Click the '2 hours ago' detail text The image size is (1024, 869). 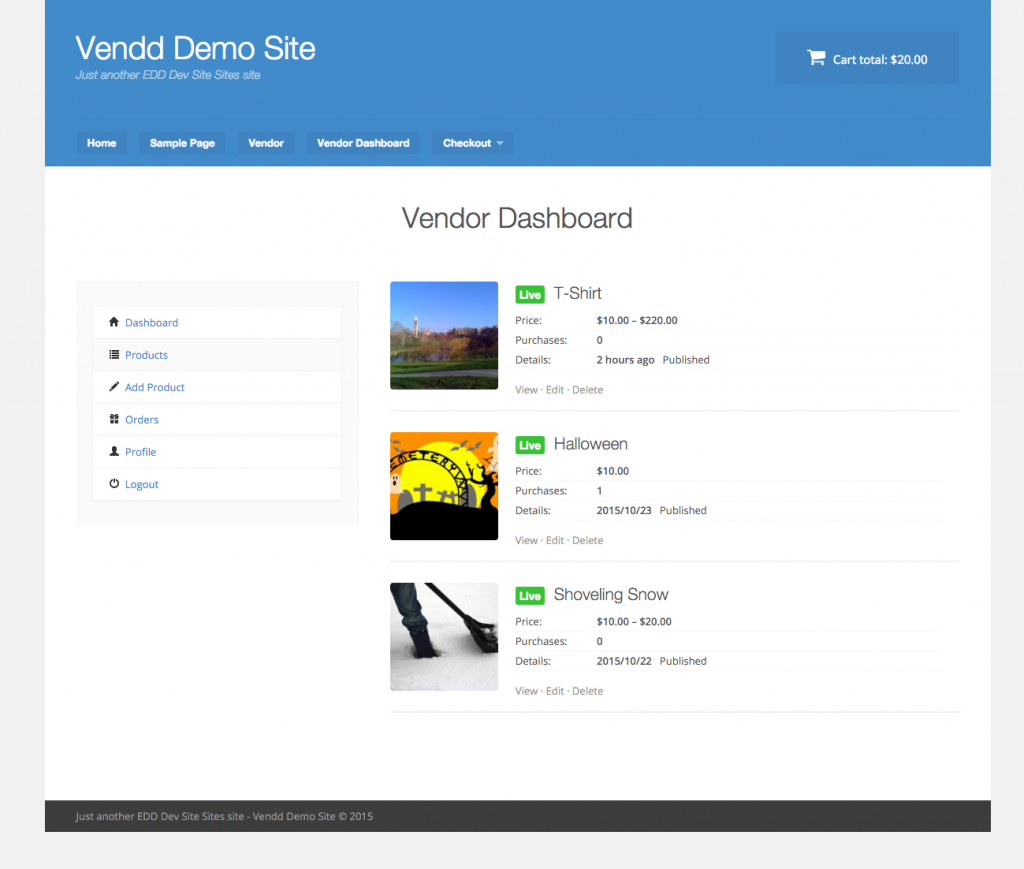coord(625,360)
